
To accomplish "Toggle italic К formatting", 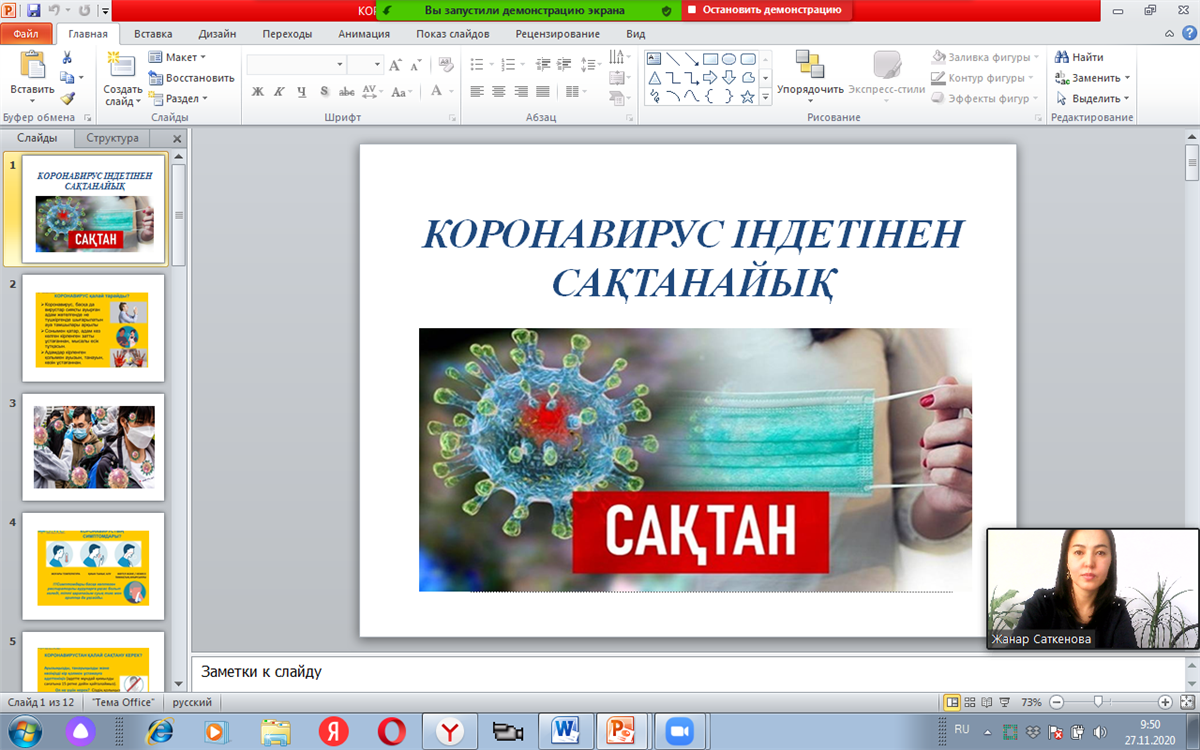I will coord(279,92).
